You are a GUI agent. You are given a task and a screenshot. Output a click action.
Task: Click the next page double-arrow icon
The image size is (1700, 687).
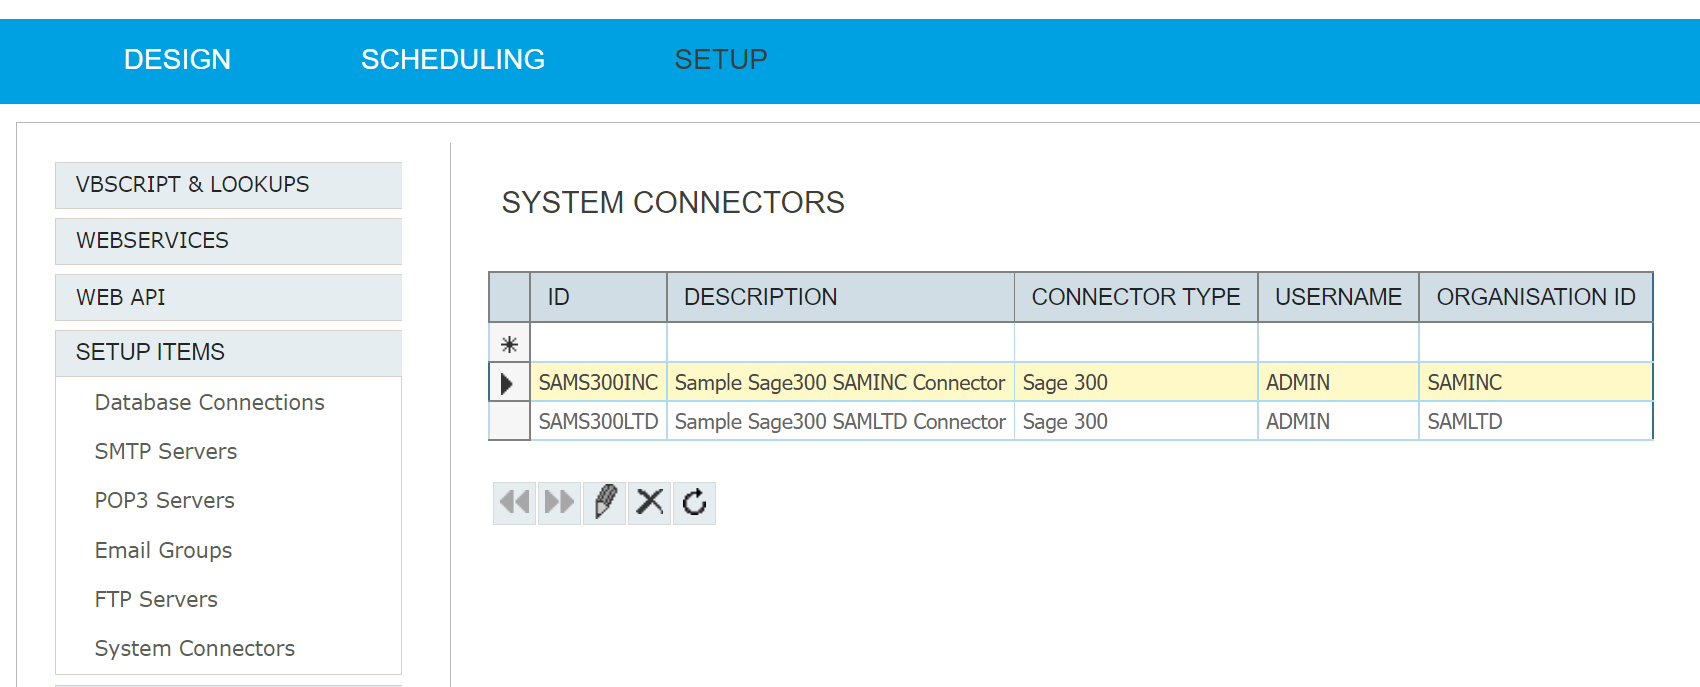click(x=559, y=502)
